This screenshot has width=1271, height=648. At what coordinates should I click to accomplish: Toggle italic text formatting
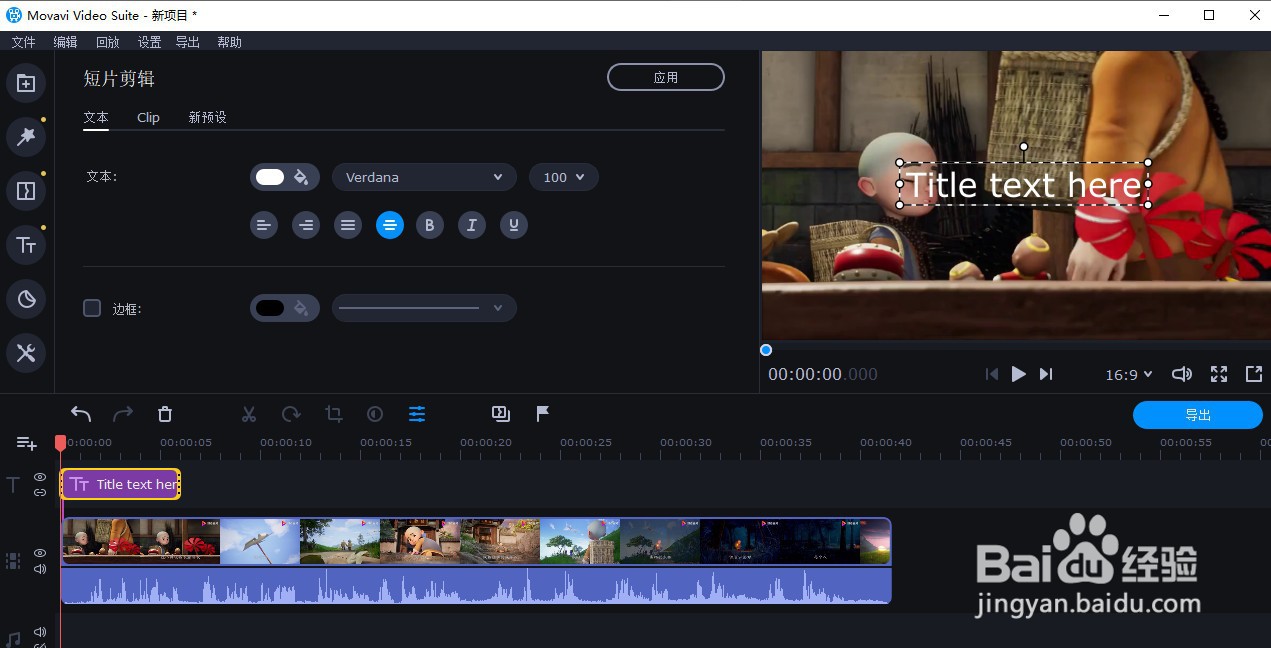point(472,225)
